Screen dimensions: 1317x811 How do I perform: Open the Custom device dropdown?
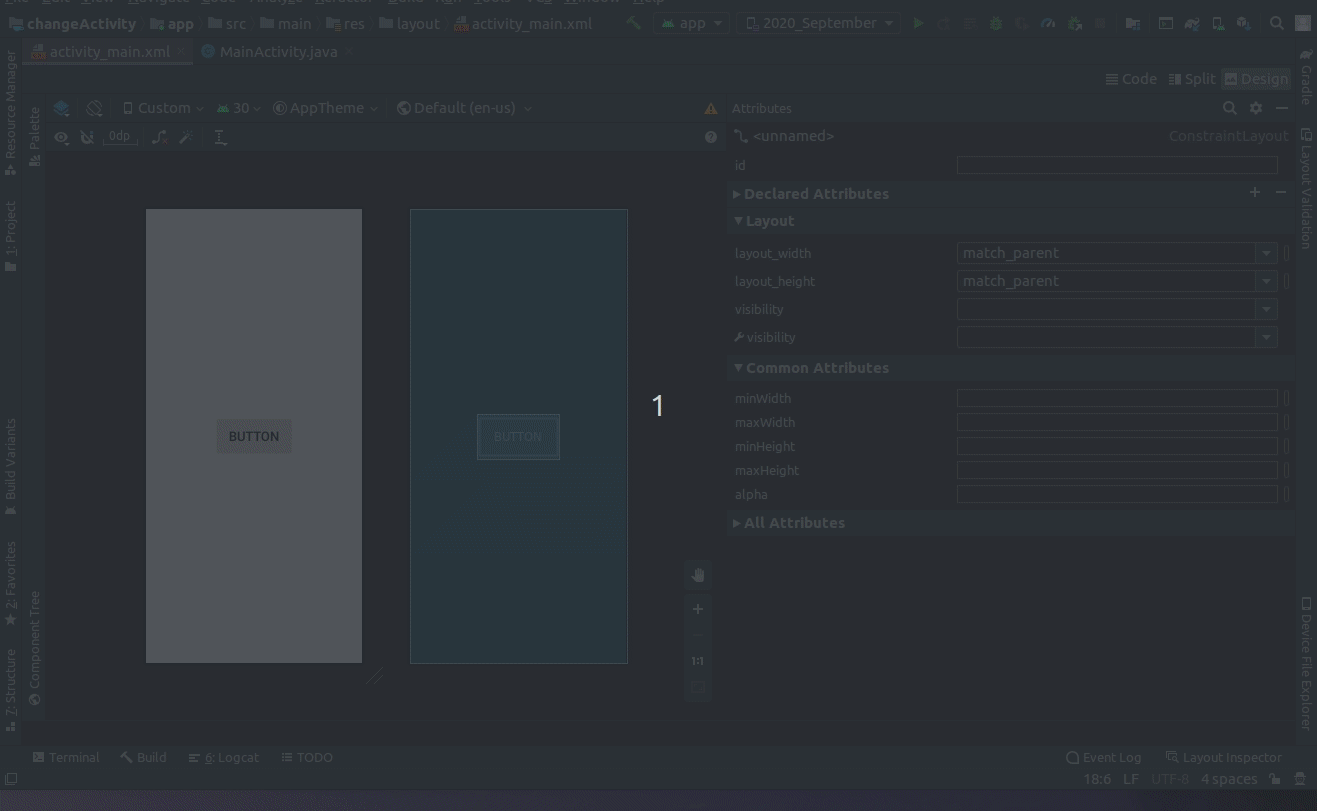tap(163, 108)
